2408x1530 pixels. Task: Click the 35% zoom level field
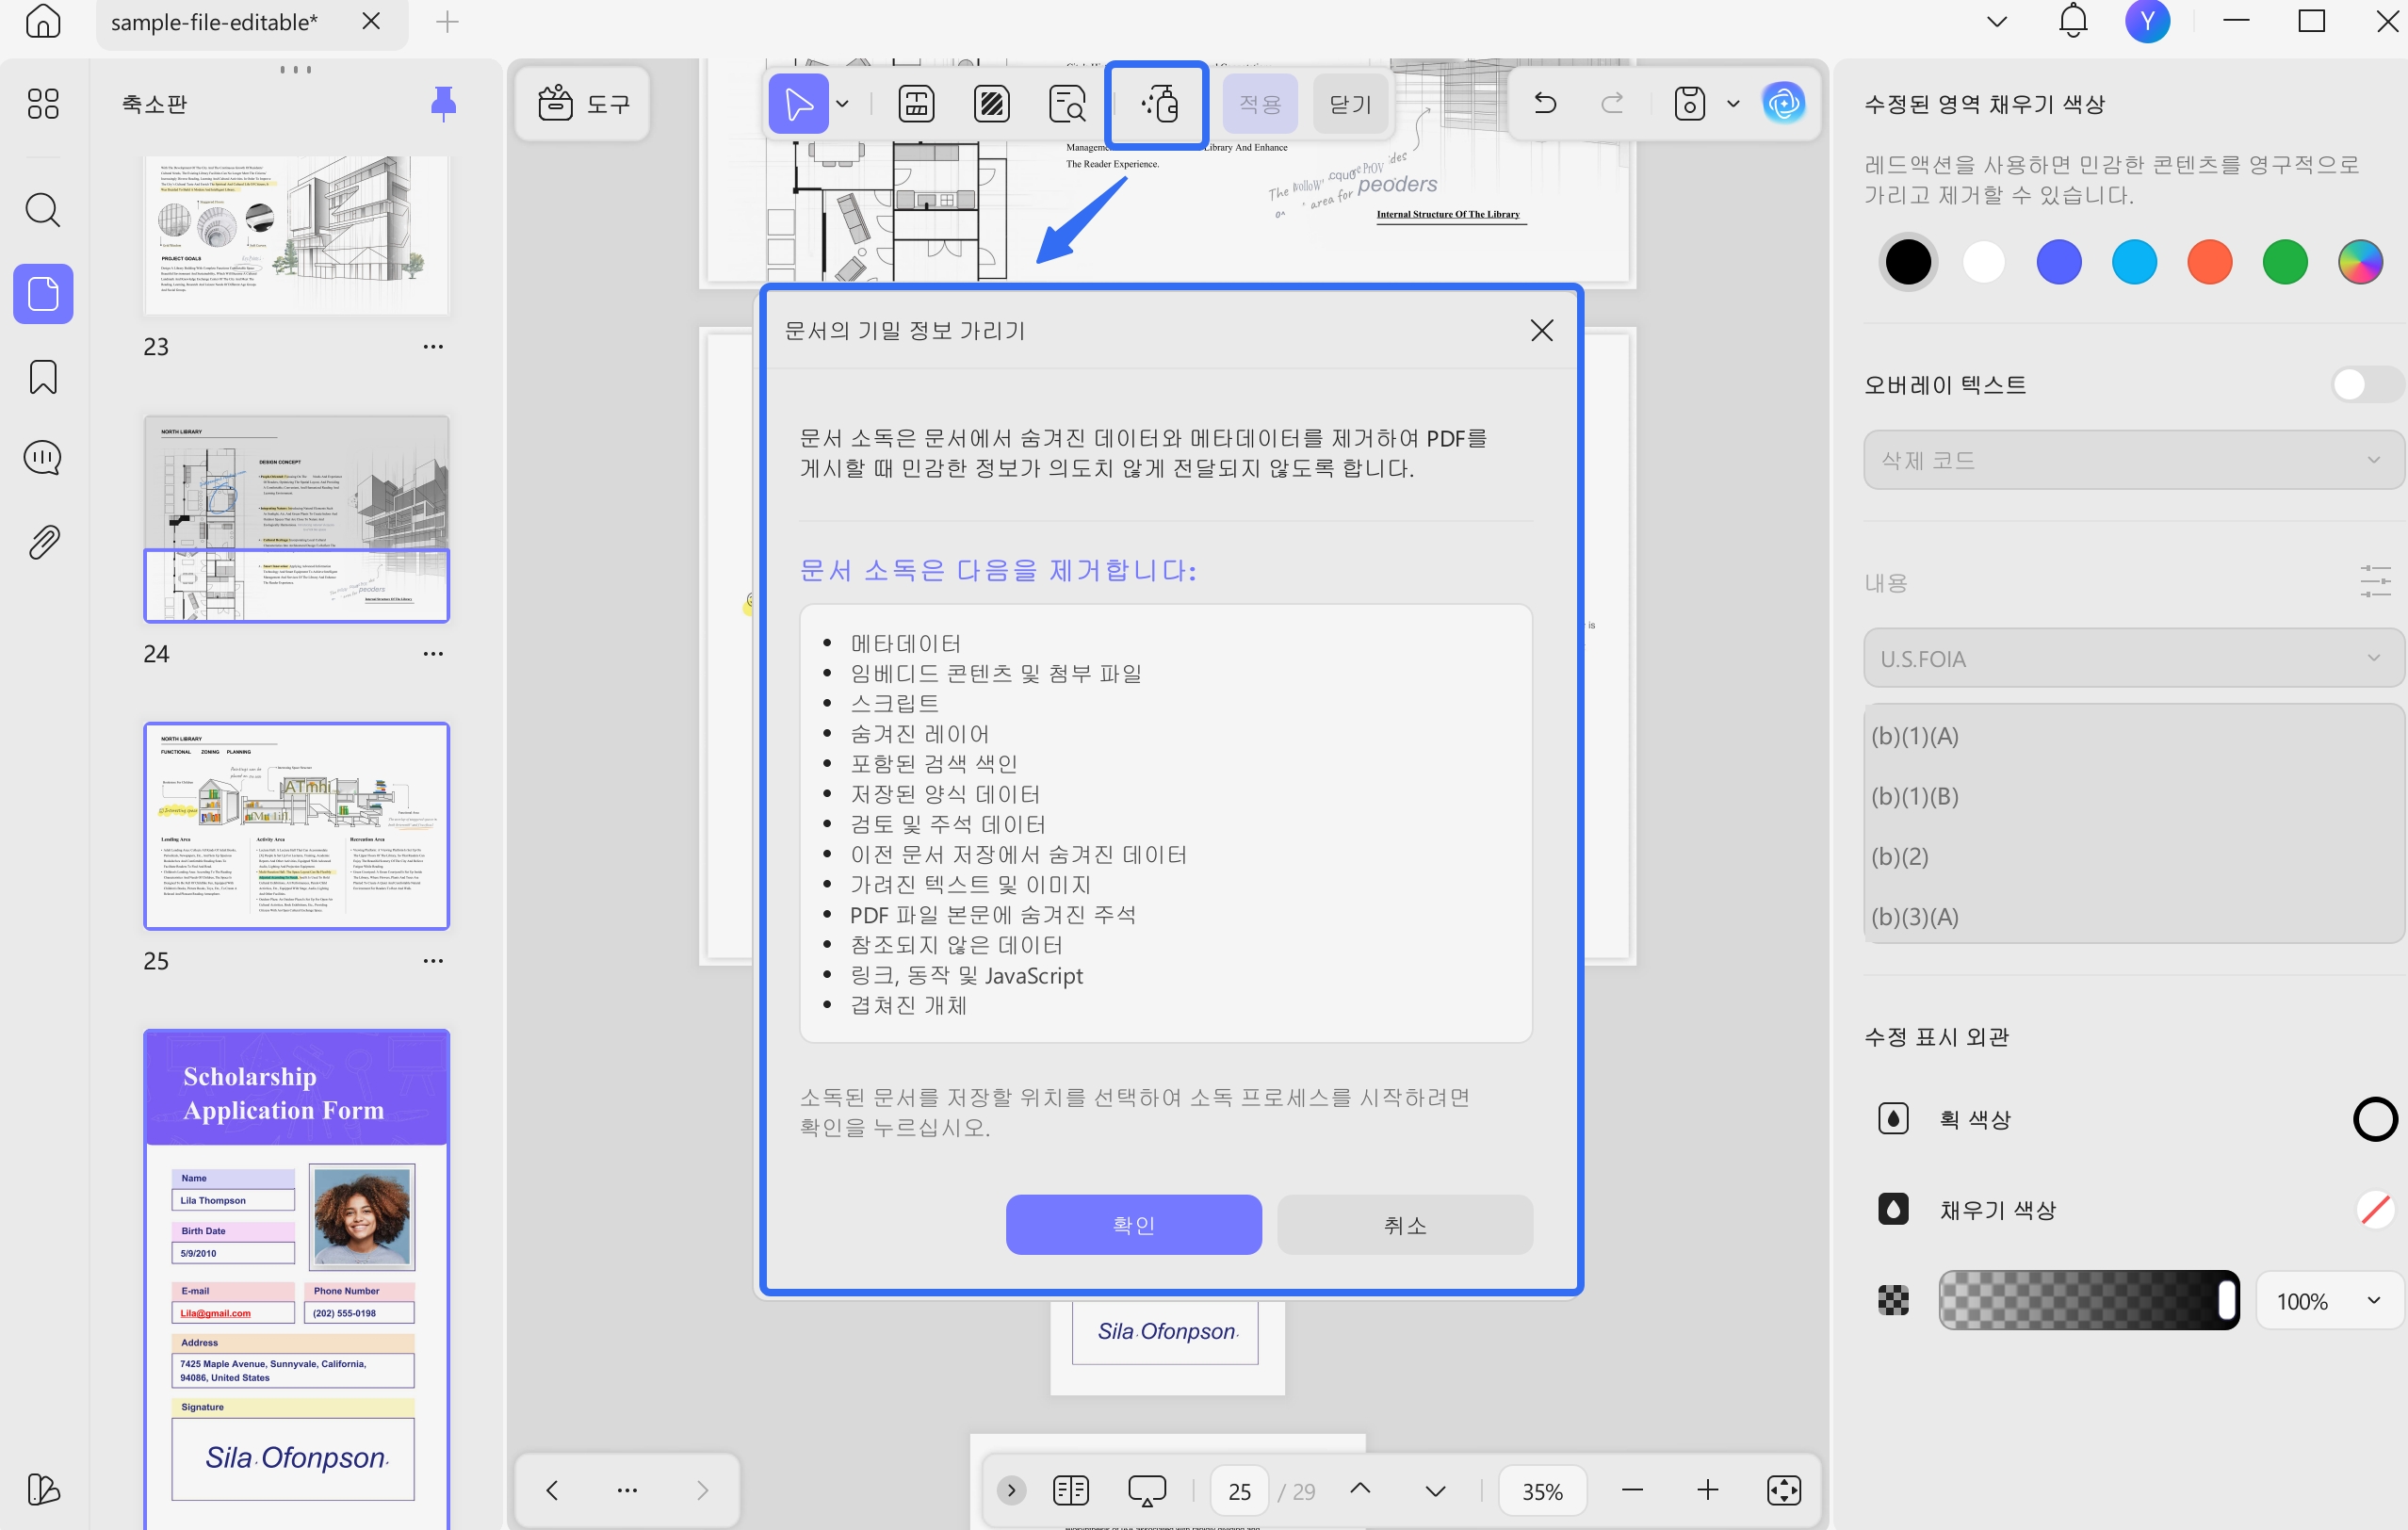(x=1542, y=1491)
